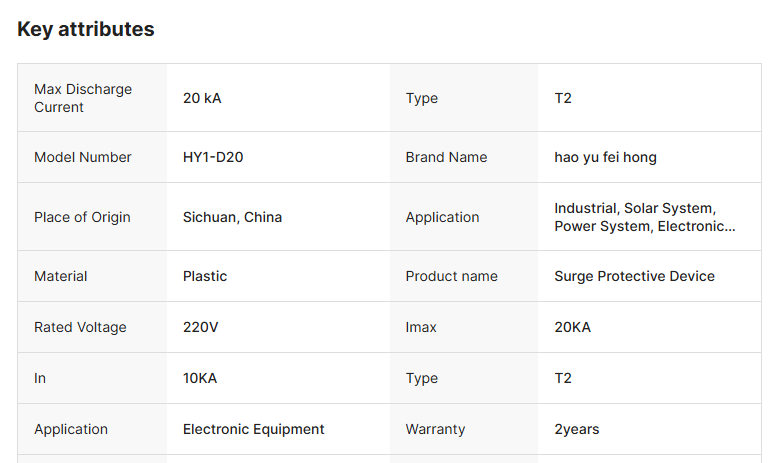Select the Brand Name label
The width and height of the screenshot is (784, 463).
click(x=446, y=157)
